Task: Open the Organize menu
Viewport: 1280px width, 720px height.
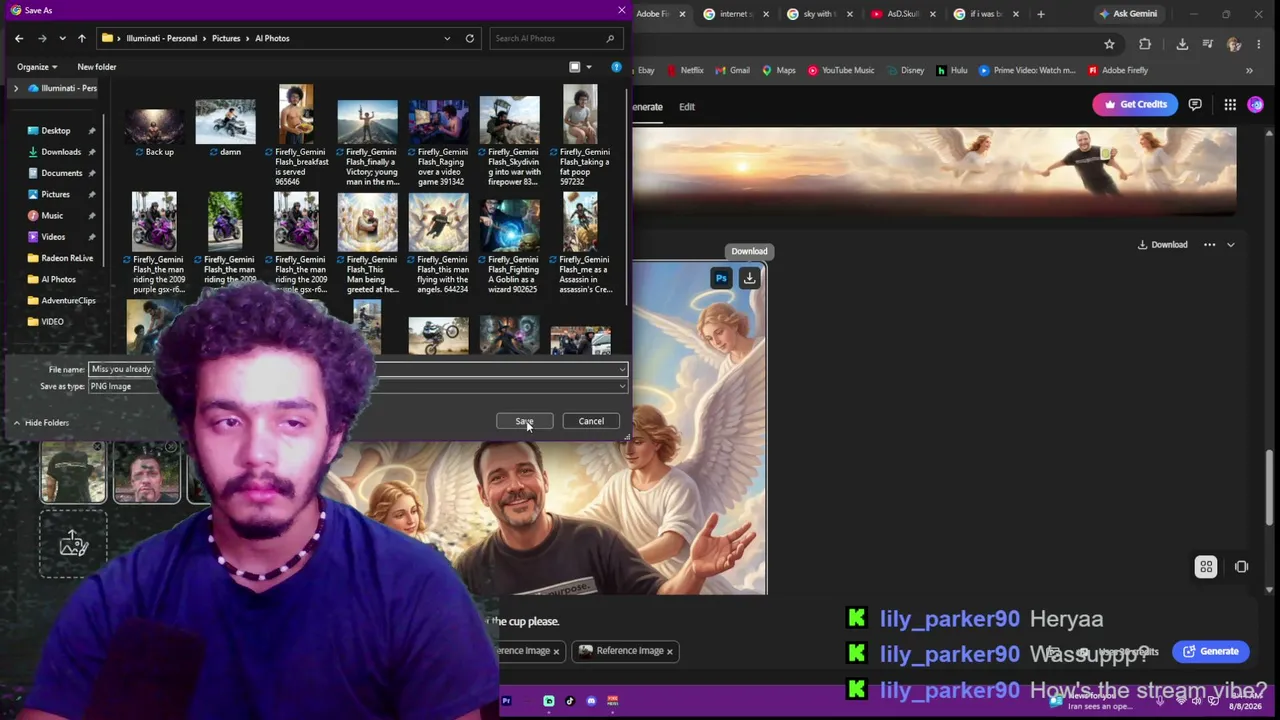Action: click(x=37, y=67)
